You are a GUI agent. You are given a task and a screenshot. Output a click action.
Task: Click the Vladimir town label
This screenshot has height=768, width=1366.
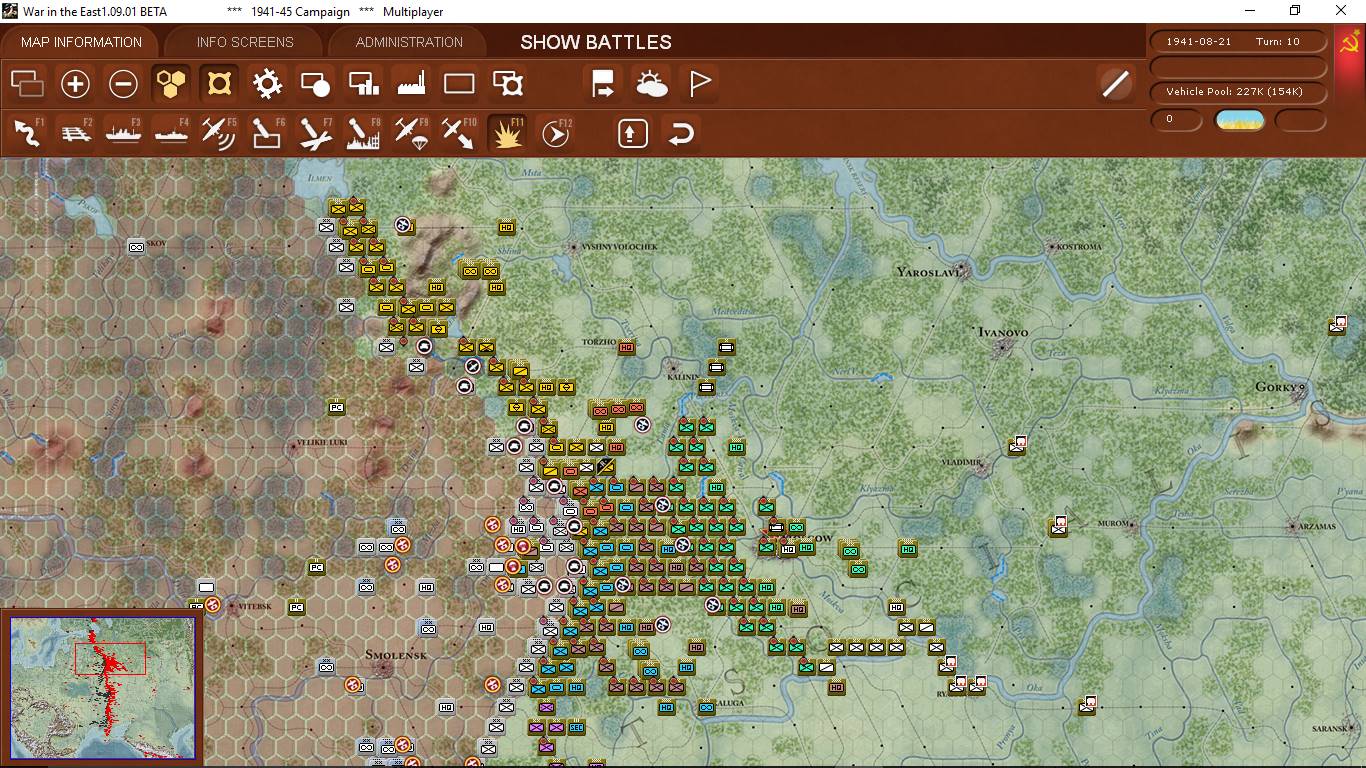pyautogui.click(x=962, y=462)
